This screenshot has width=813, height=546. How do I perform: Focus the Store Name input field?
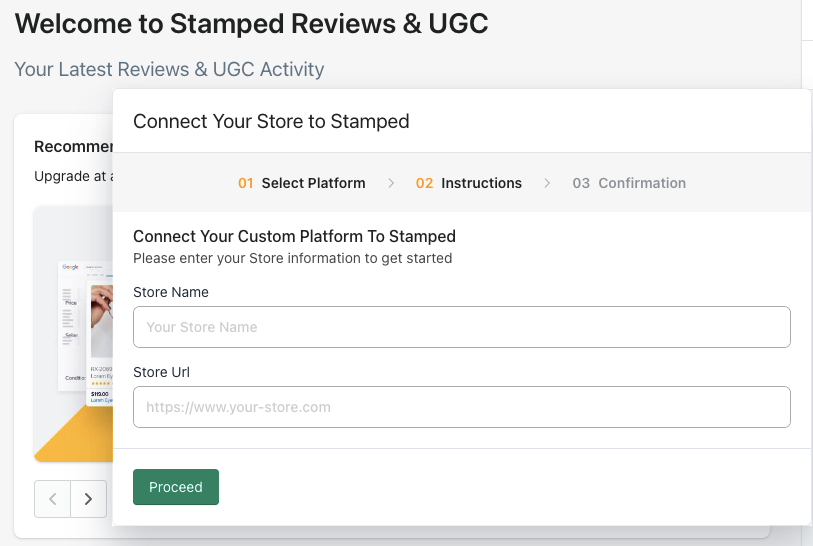461,327
